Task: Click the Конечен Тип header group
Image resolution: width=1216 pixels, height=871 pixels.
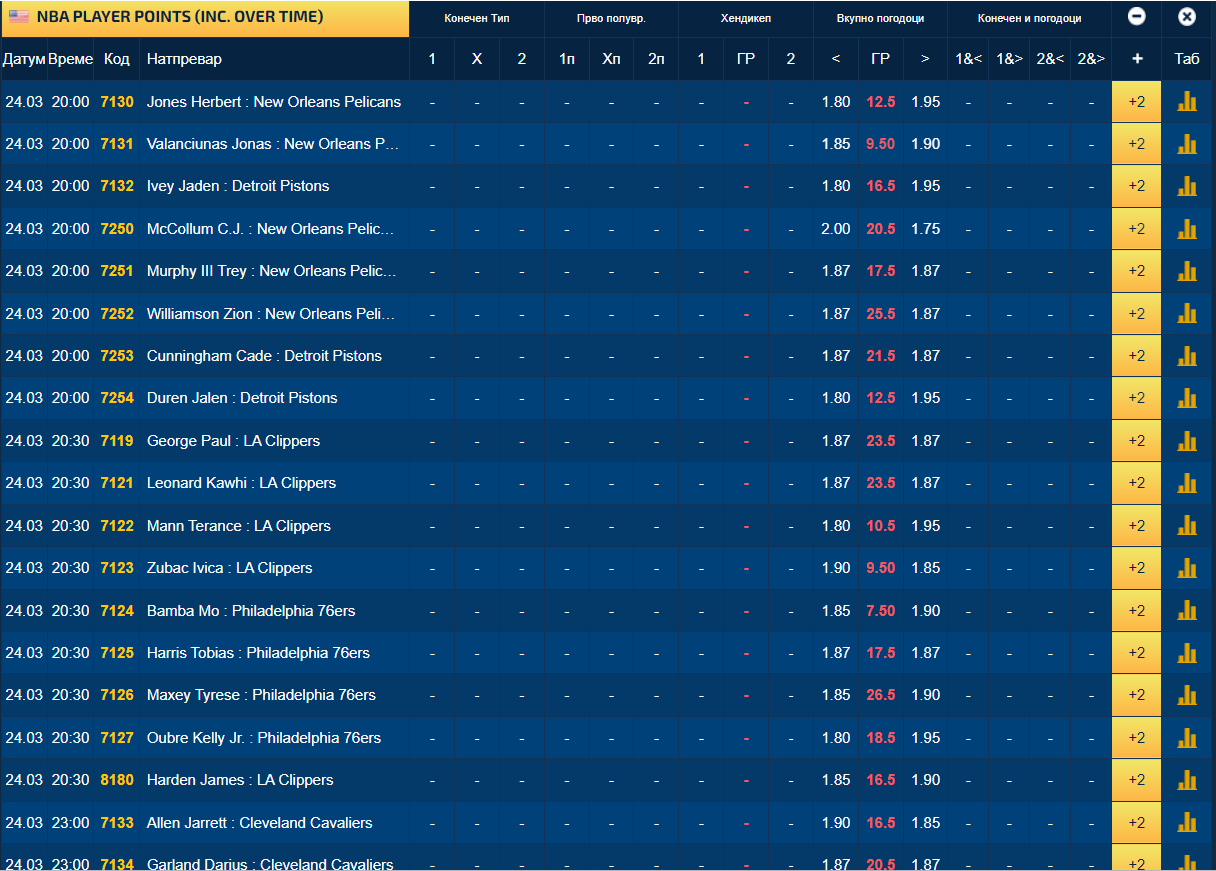Action: coord(477,19)
